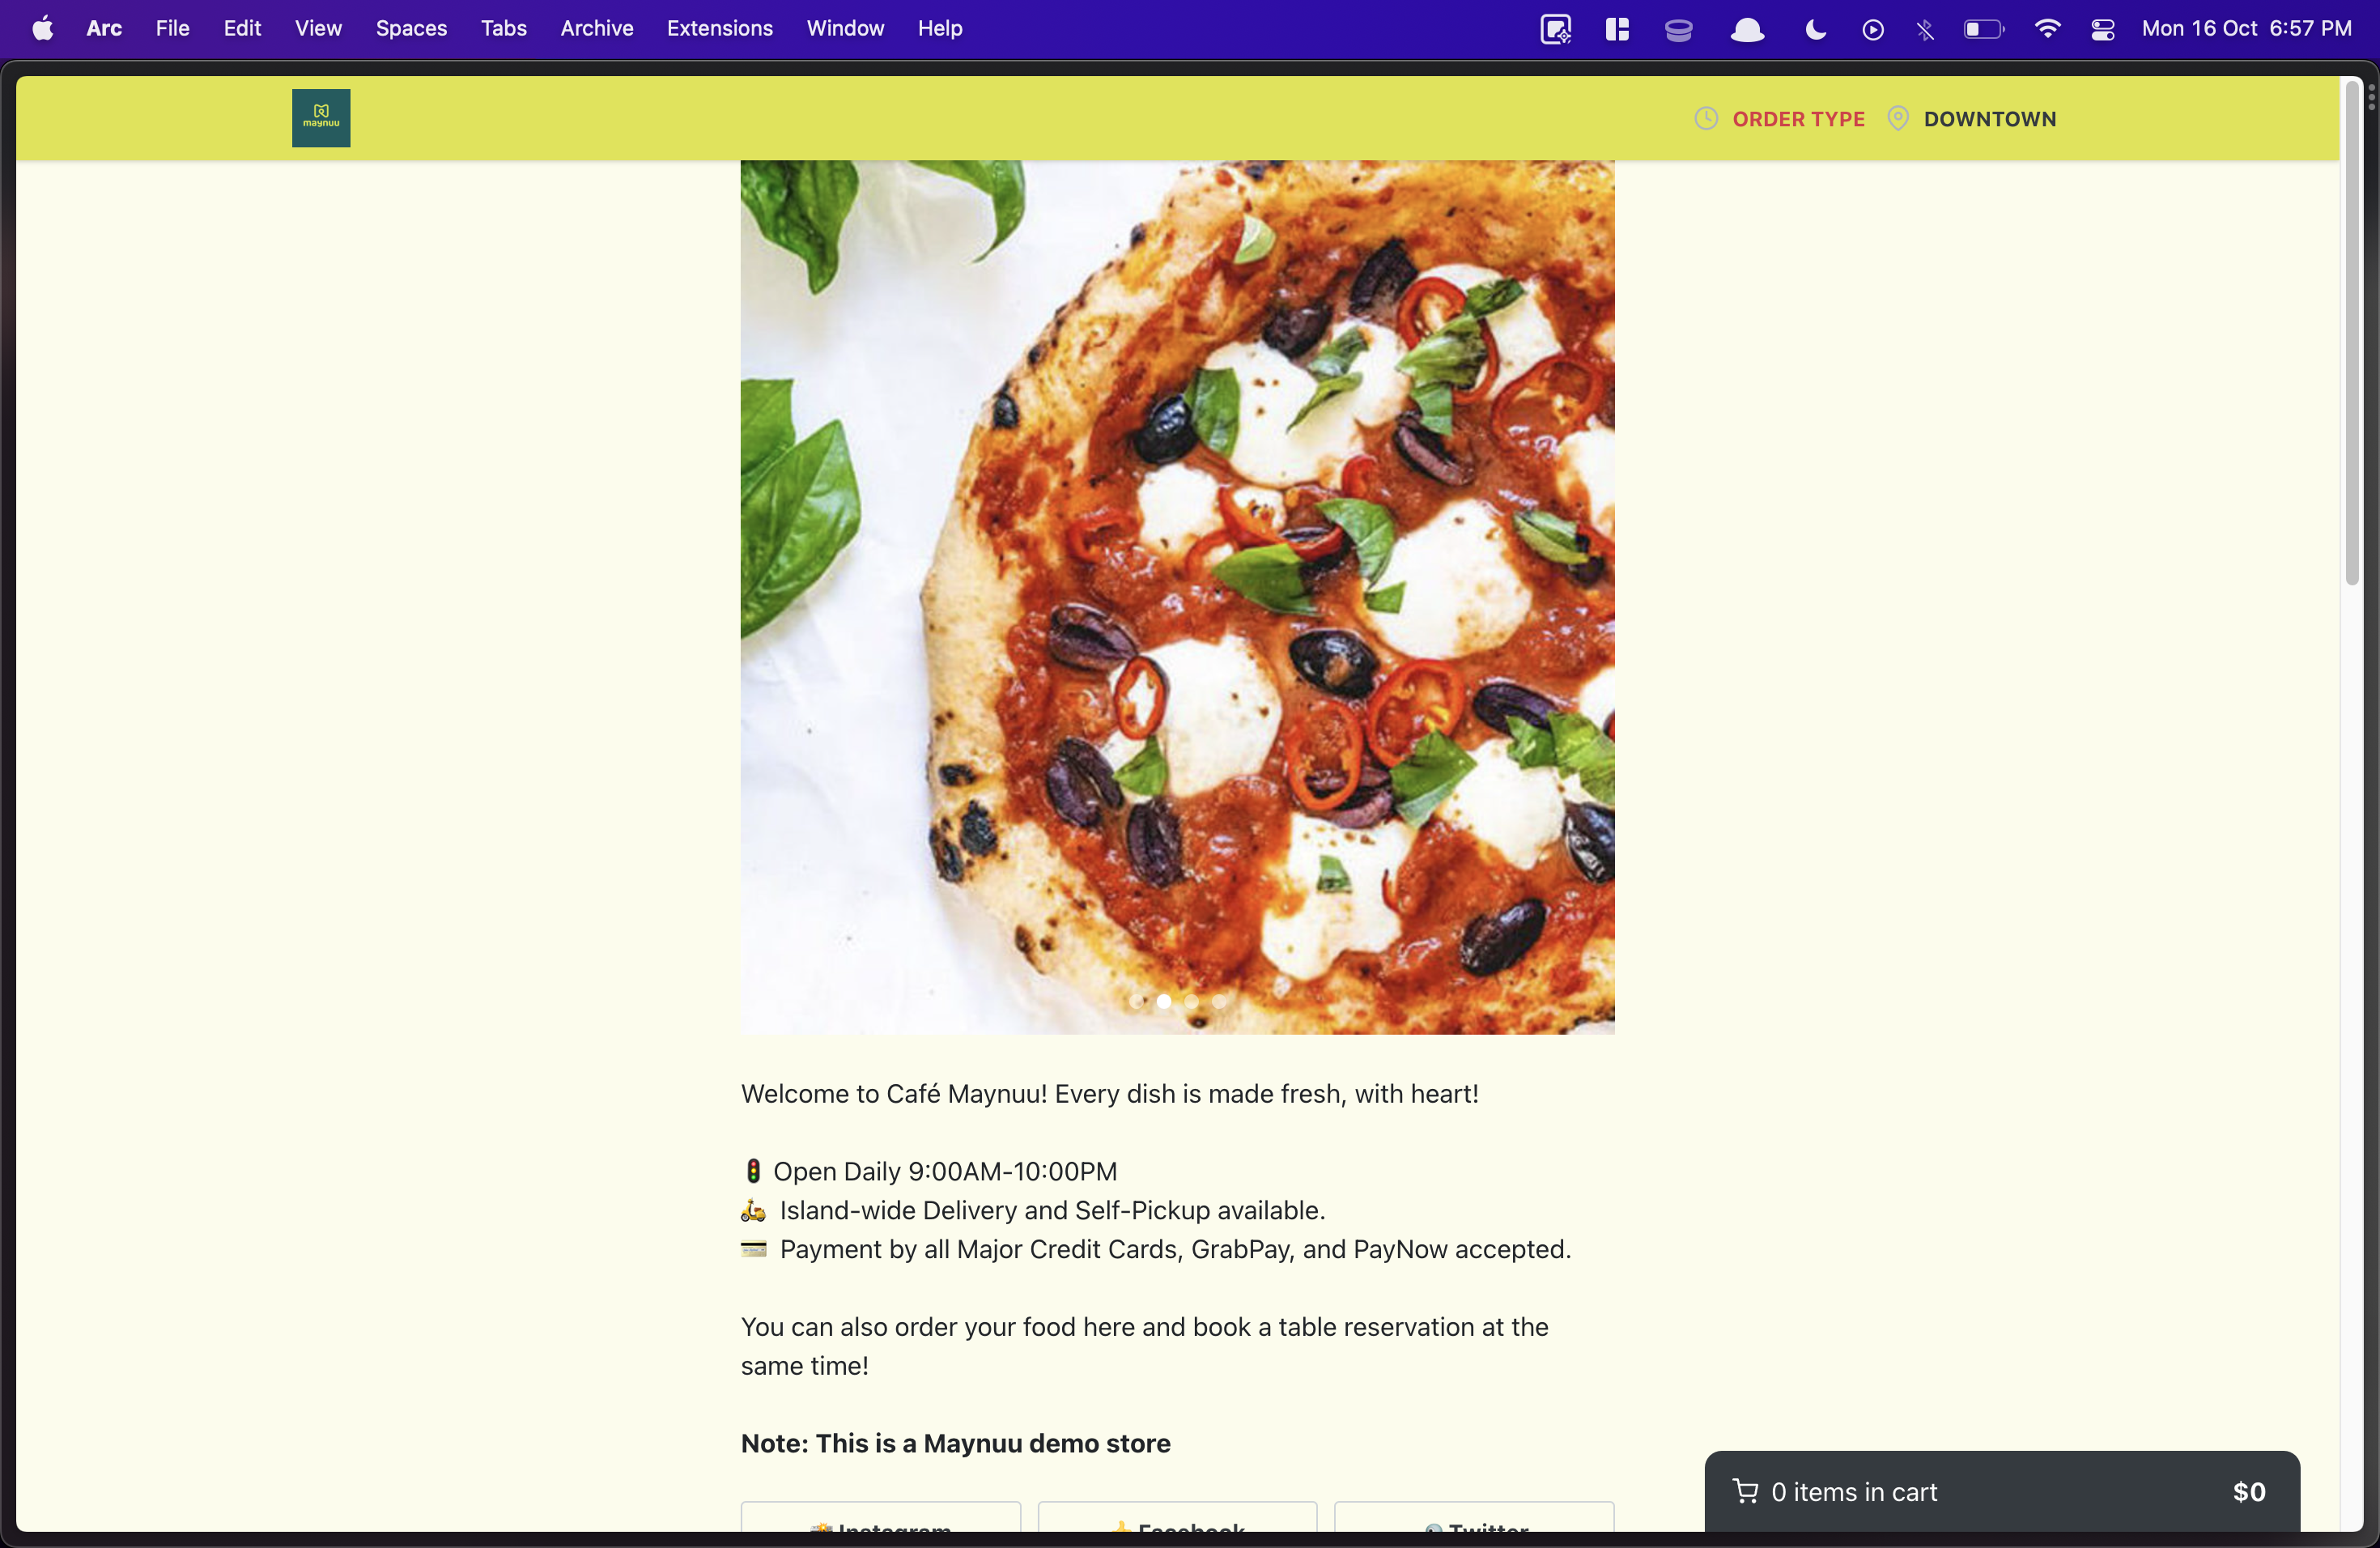Open the File menu

point(172,28)
